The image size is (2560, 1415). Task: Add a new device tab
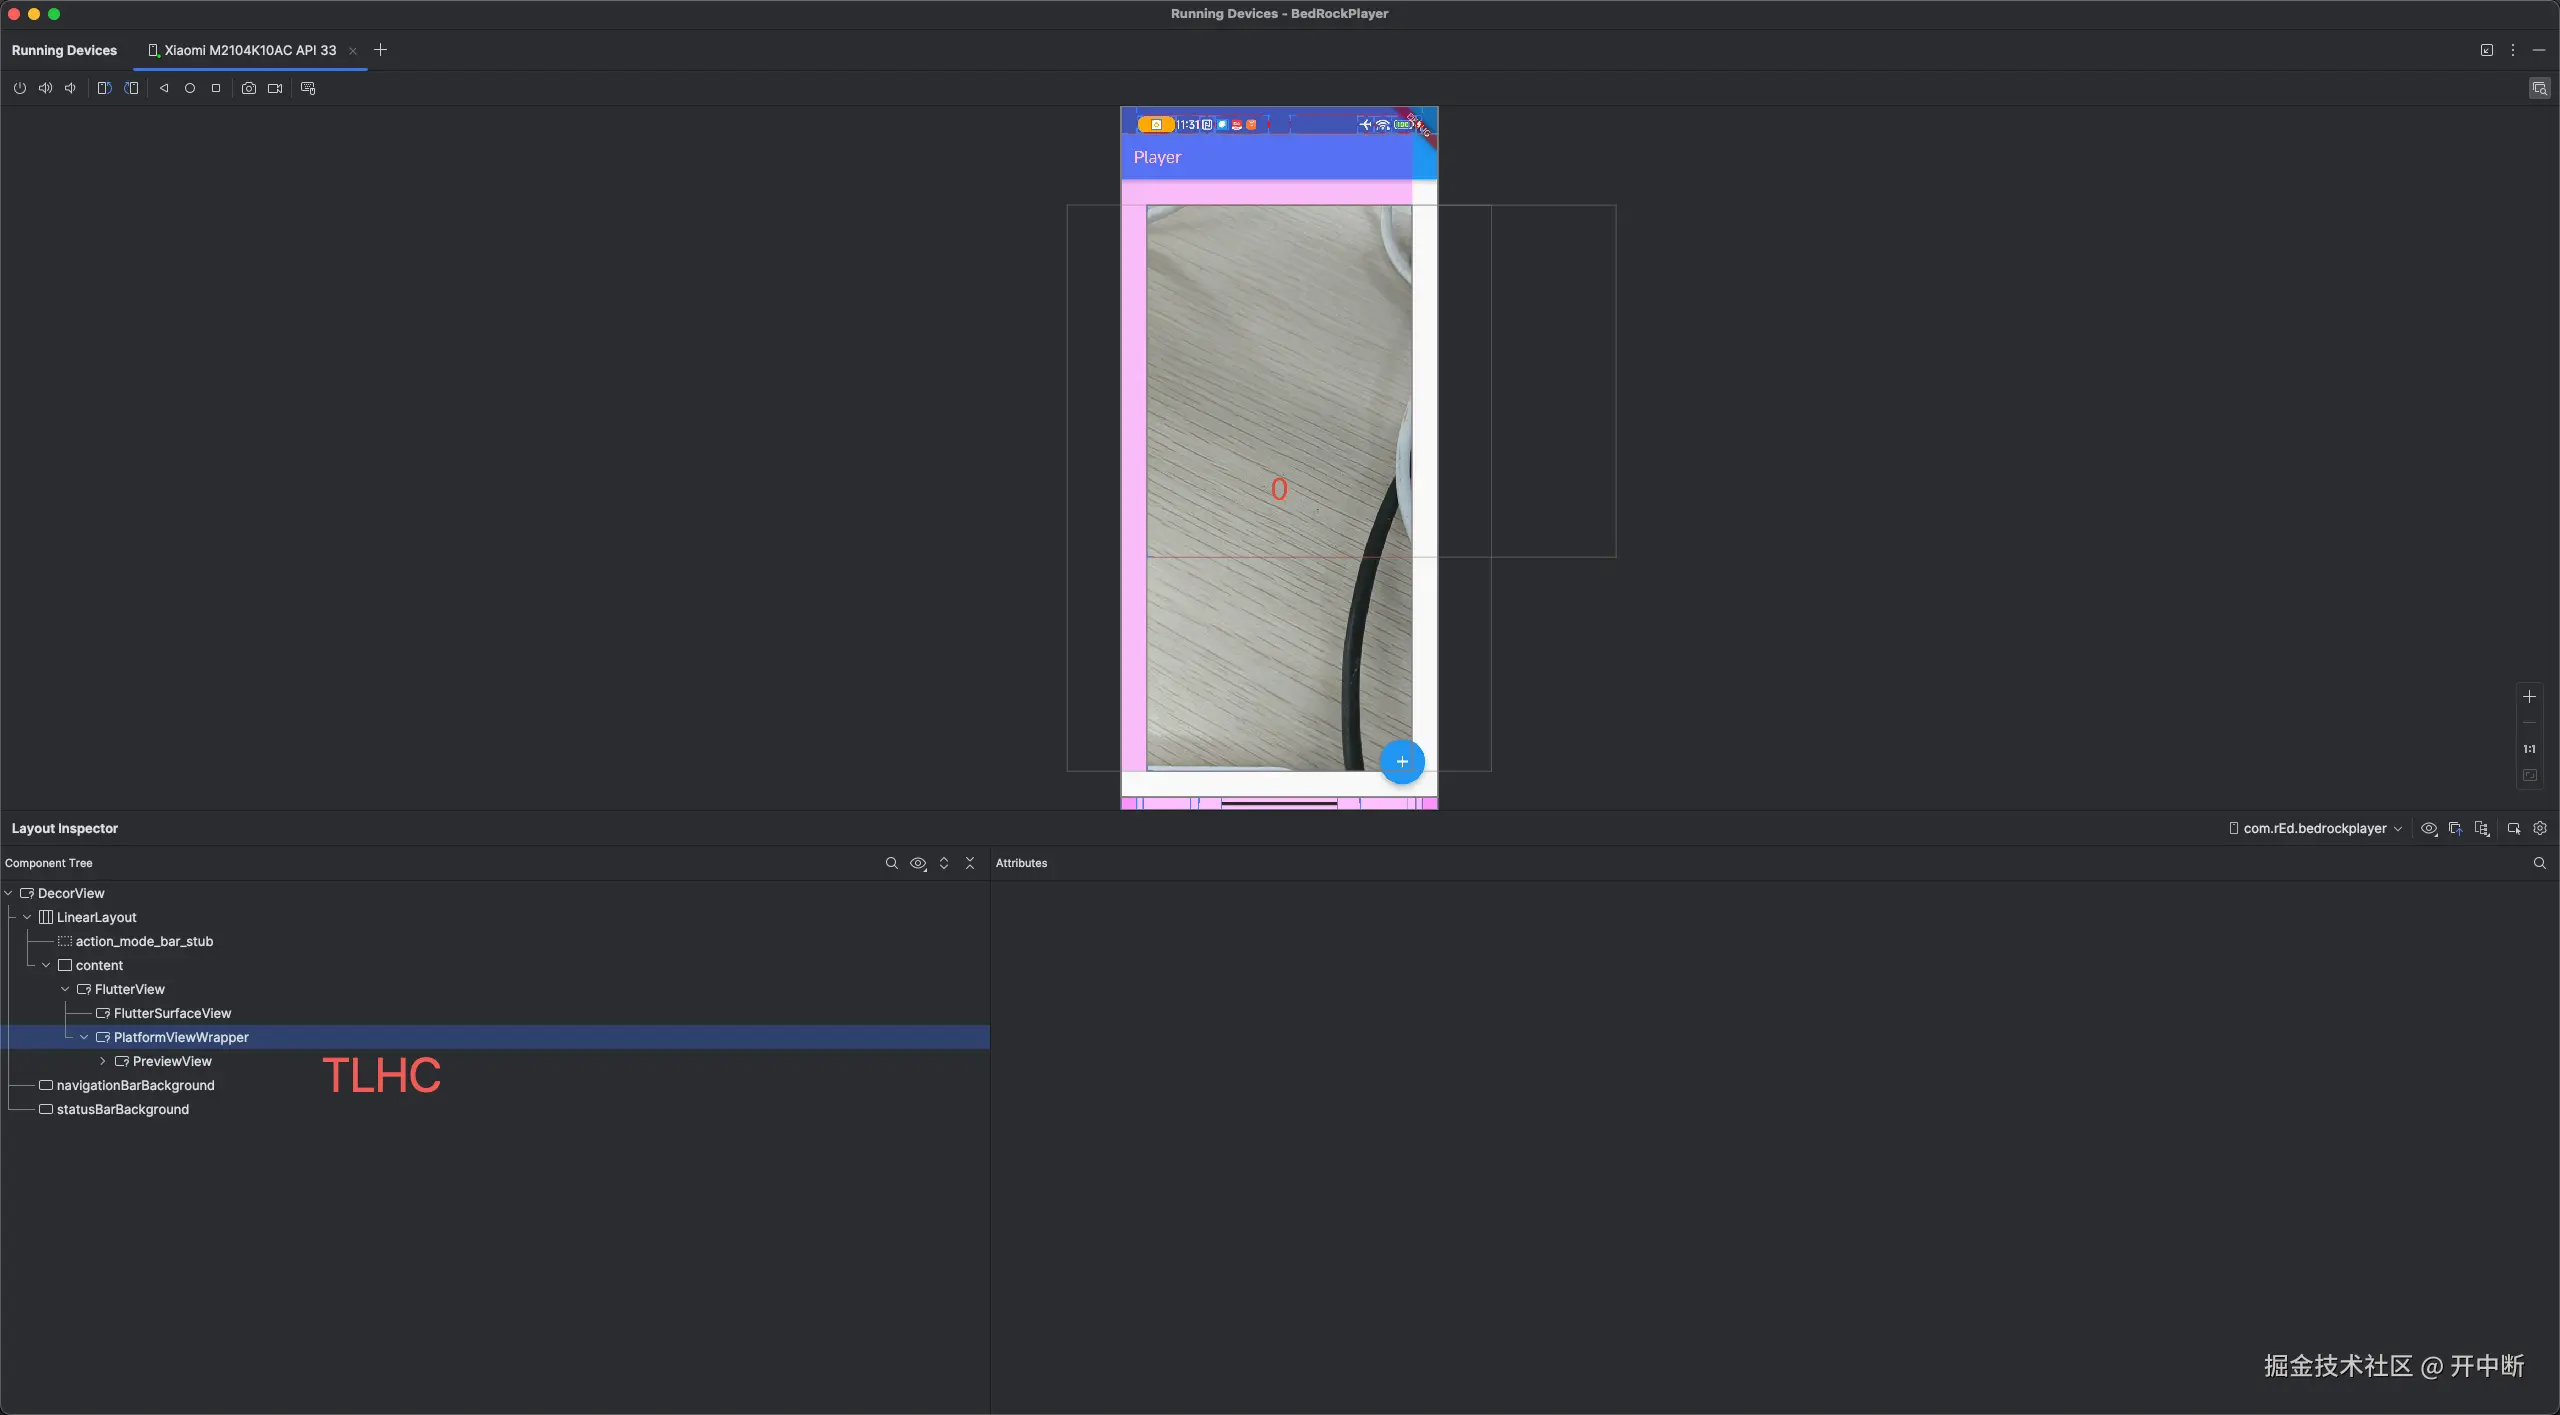[x=380, y=50]
